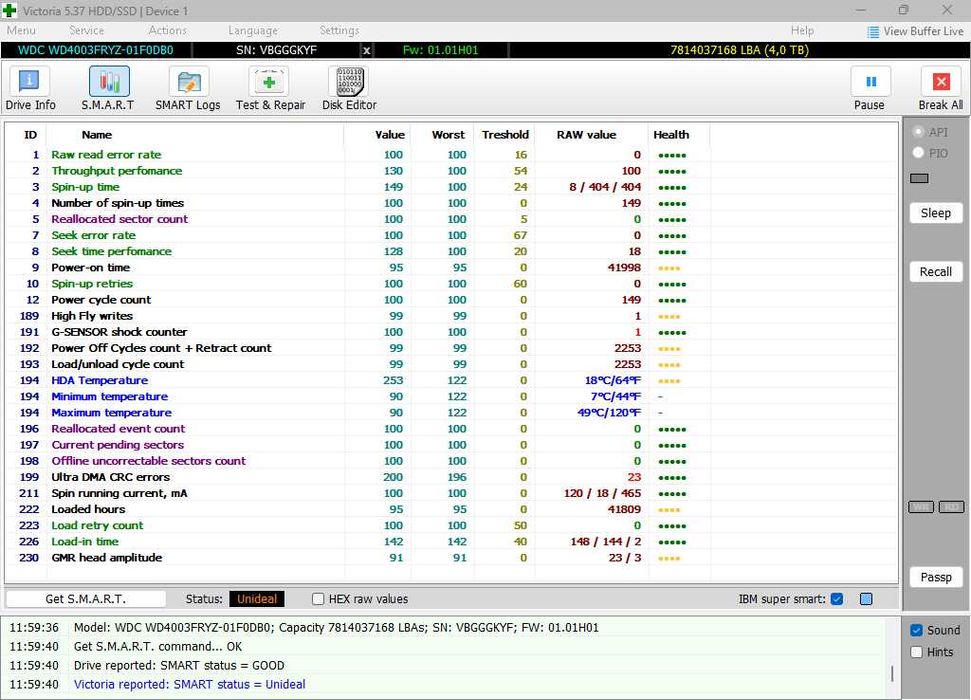The width and height of the screenshot is (971, 700).
Task: Select the Power cycle count row
Action: point(451,300)
